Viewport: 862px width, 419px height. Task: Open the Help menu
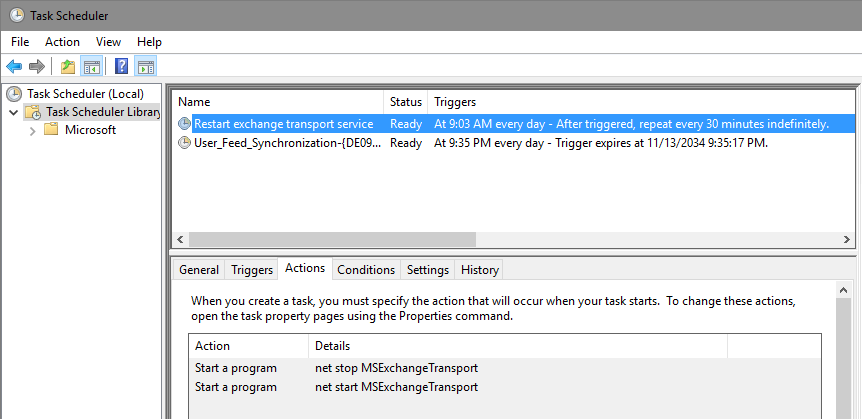coord(149,42)
